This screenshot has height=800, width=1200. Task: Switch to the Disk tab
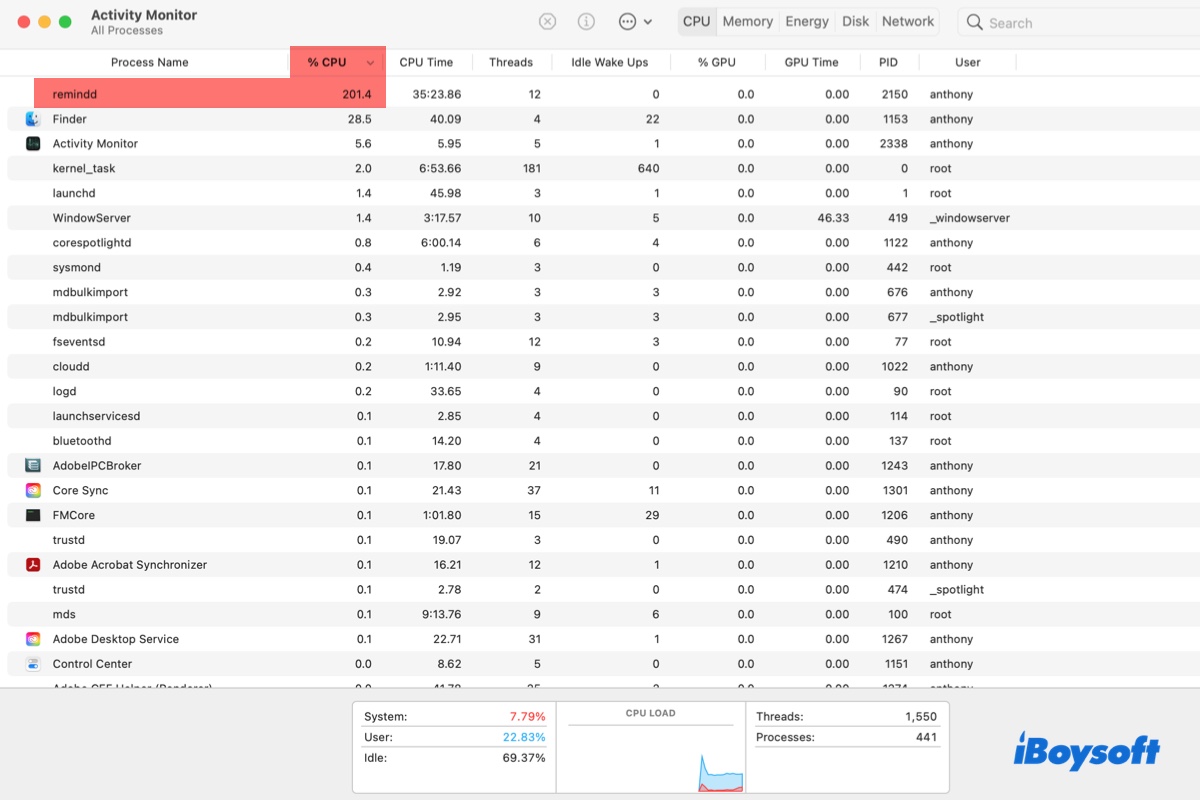(x=856, y=21)
